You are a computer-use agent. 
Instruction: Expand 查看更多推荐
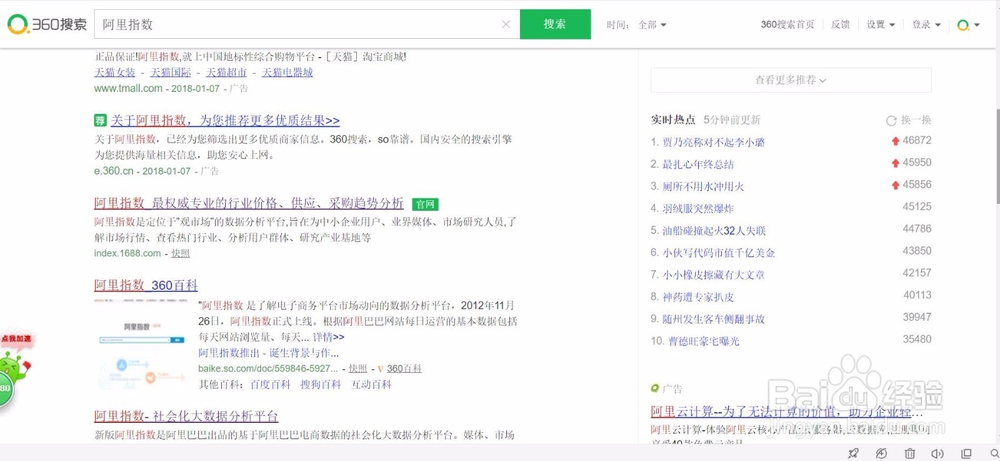coord(791,80)
